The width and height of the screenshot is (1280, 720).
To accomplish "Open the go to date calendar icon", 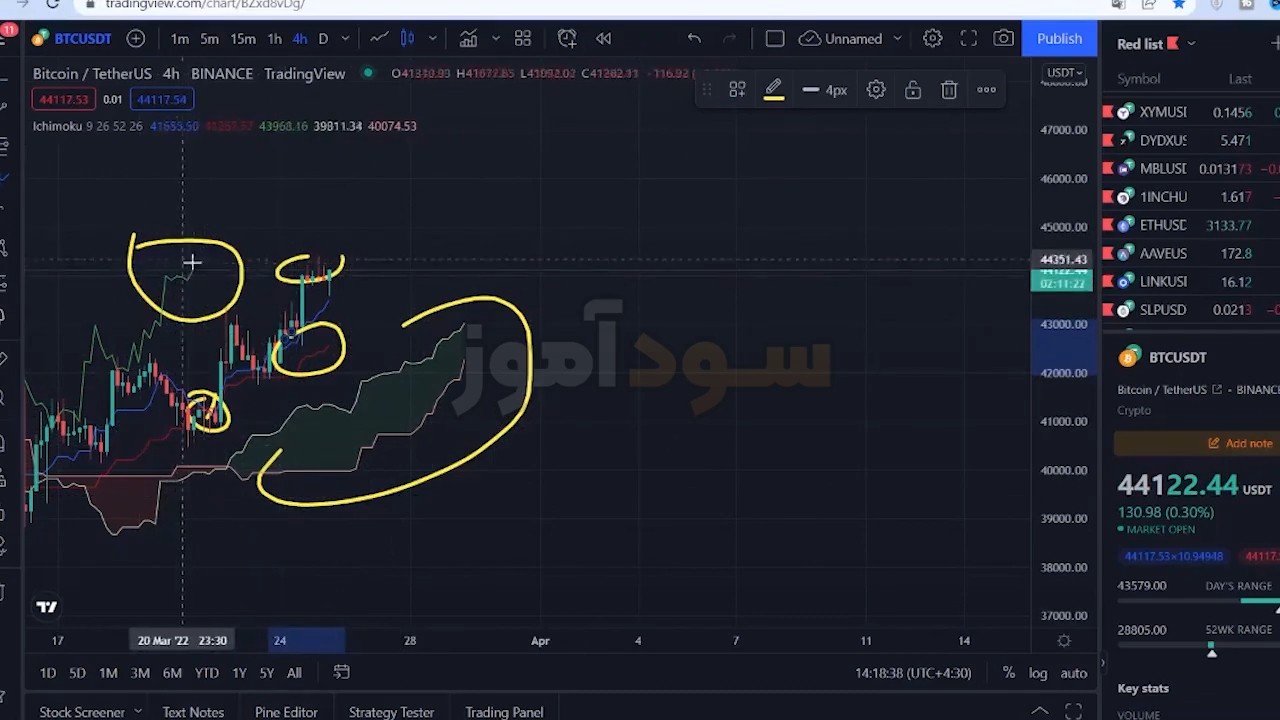I will click(x=341, y=673).
